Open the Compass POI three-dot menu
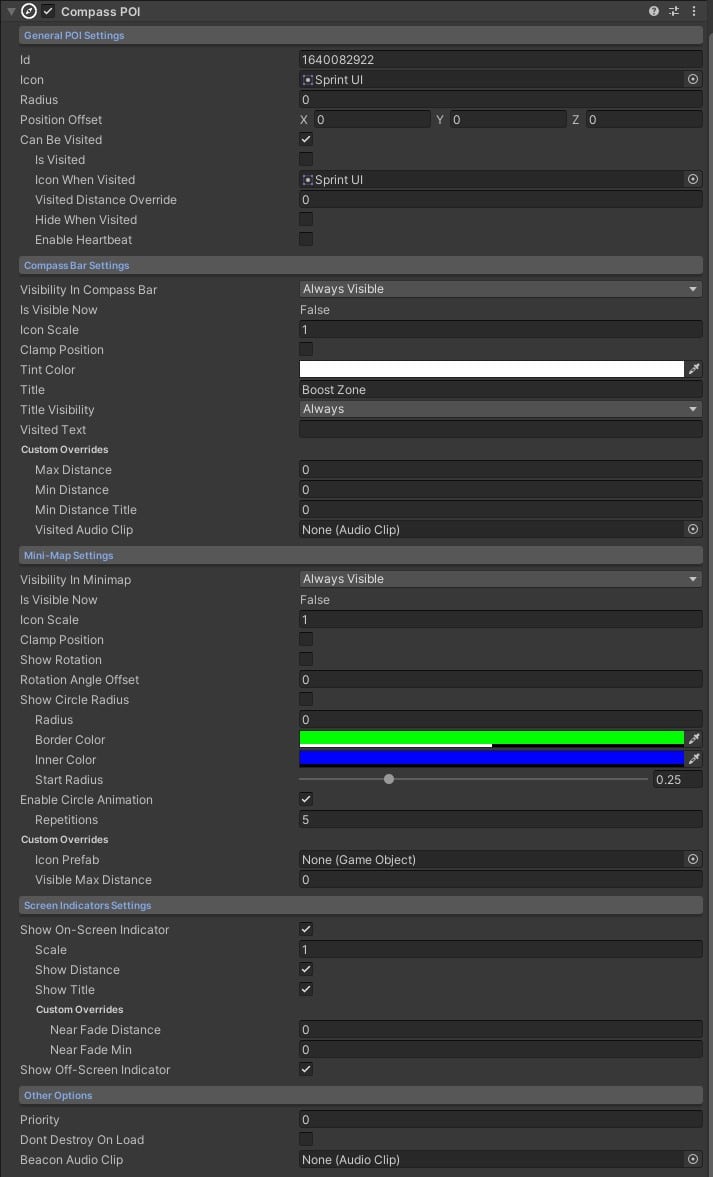The image size is (713, 1177). click(x=694, y=11)
